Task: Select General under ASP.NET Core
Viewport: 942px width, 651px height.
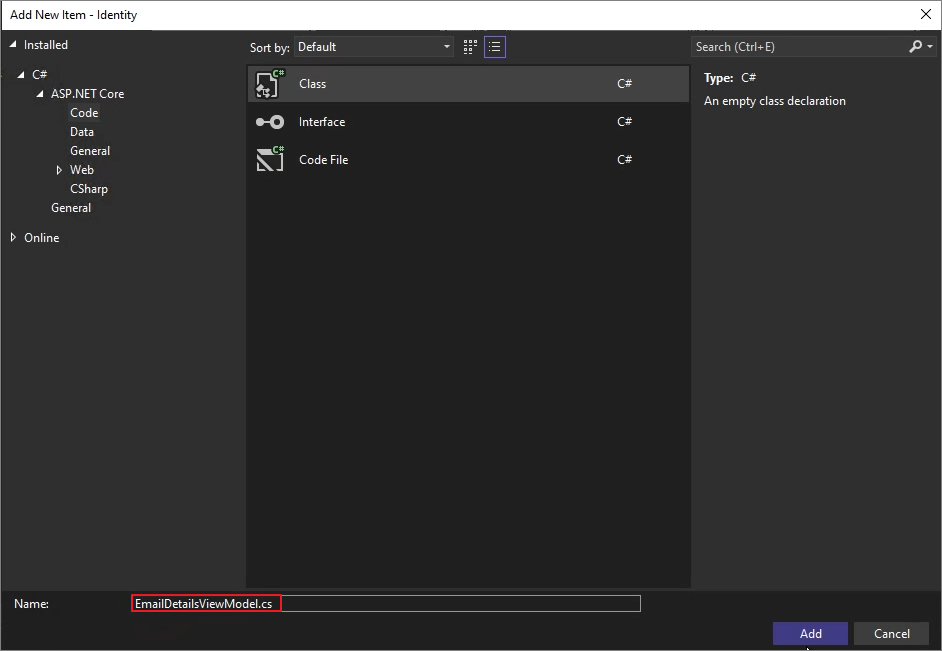Action: [90, 151]
